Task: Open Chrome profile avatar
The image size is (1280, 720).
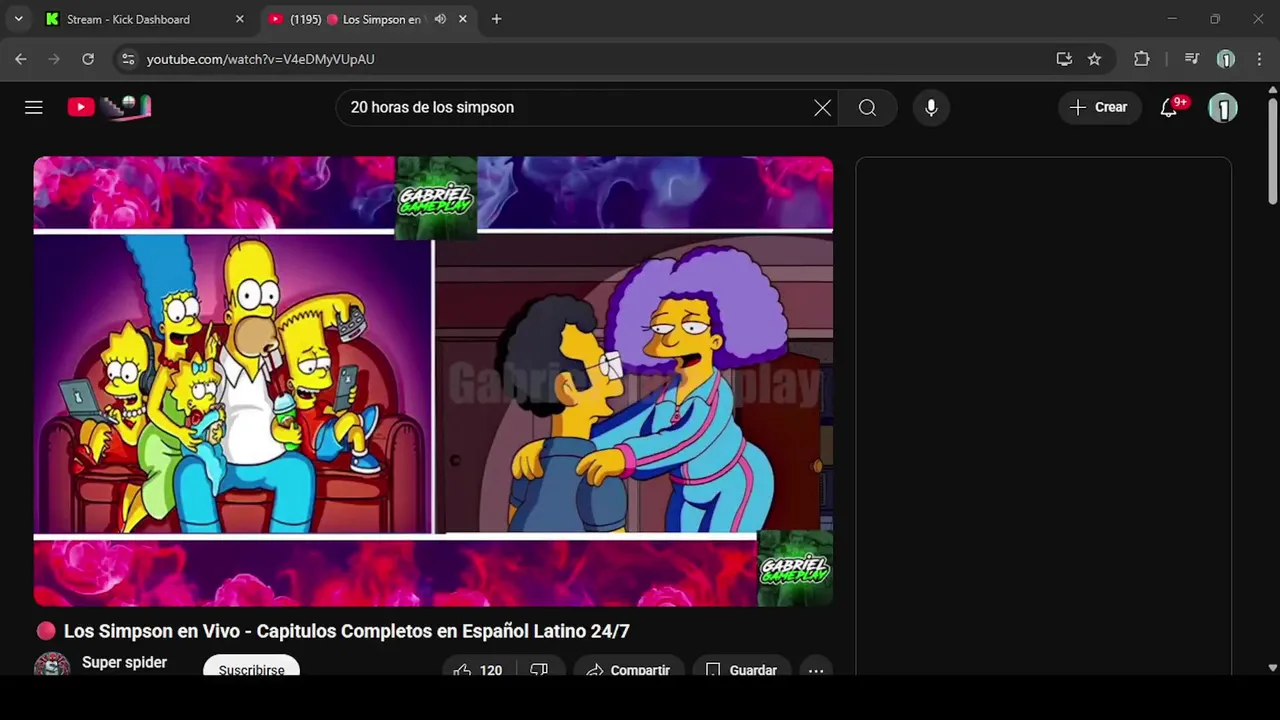Action: tap(1225, 59)
